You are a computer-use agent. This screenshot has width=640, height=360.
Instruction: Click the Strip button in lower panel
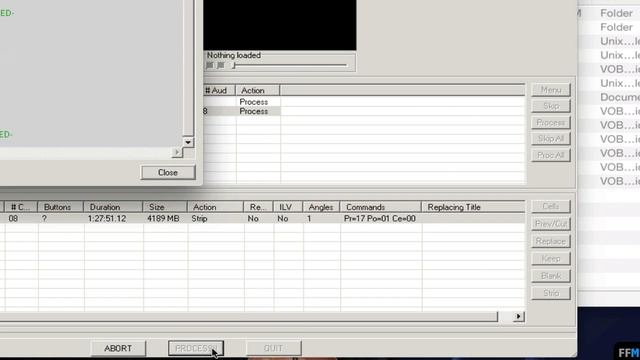[551, 293]
